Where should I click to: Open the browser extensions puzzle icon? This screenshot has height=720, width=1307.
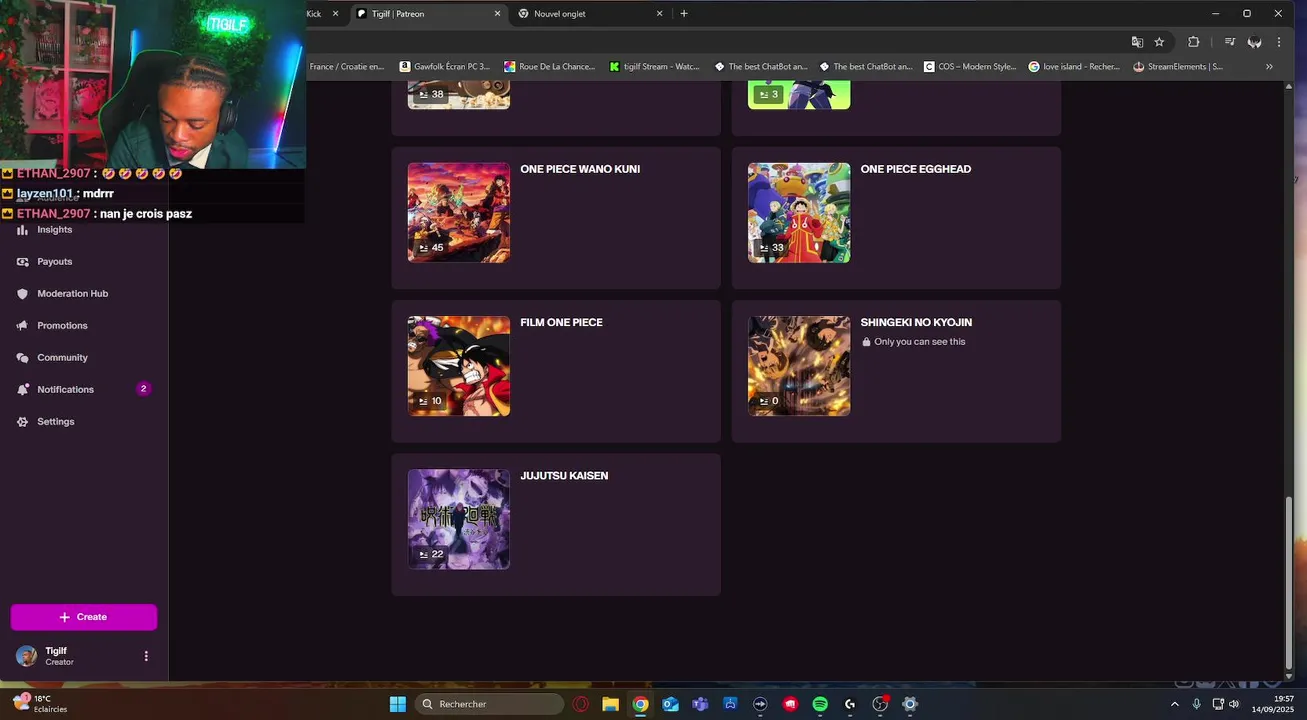[x=1193, y=42]
